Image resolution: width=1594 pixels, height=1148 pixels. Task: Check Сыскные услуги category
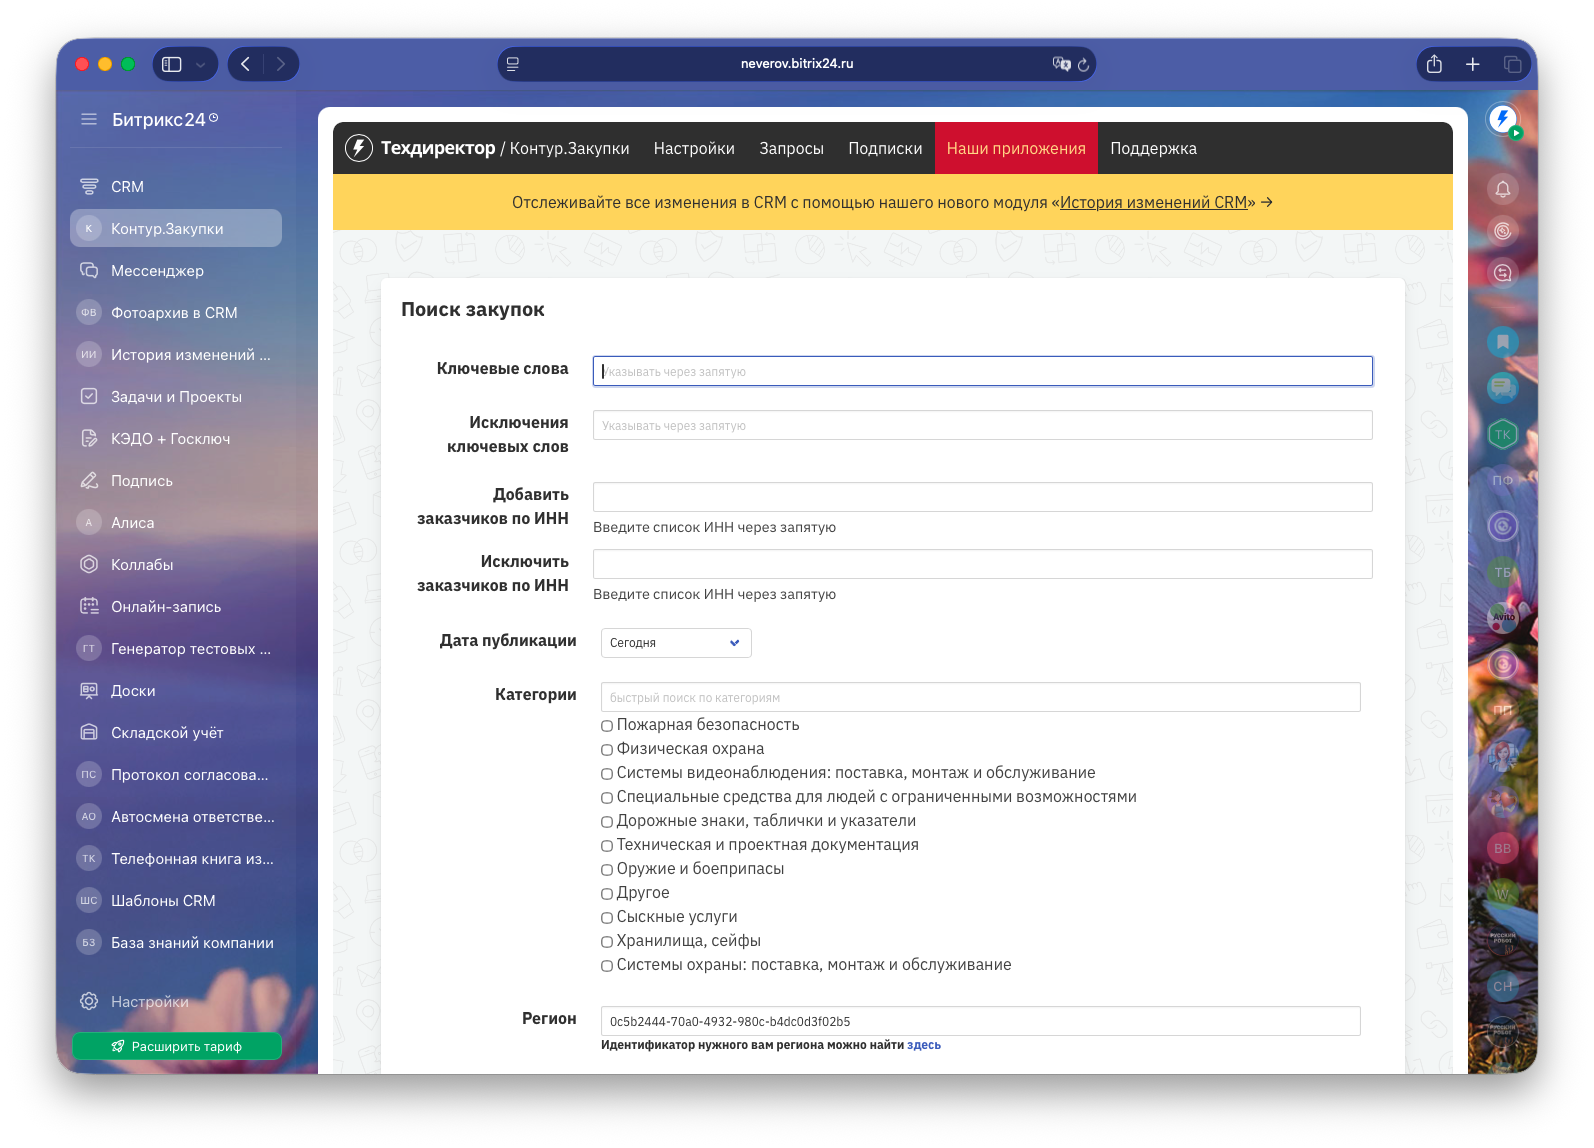click(607, 918)
